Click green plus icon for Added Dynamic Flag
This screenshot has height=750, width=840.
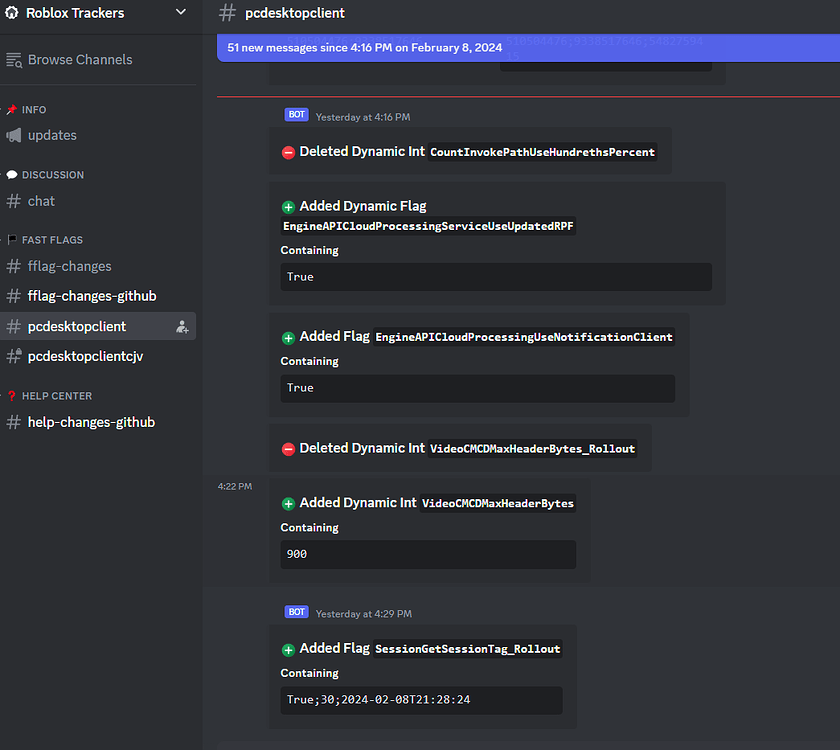288,207
